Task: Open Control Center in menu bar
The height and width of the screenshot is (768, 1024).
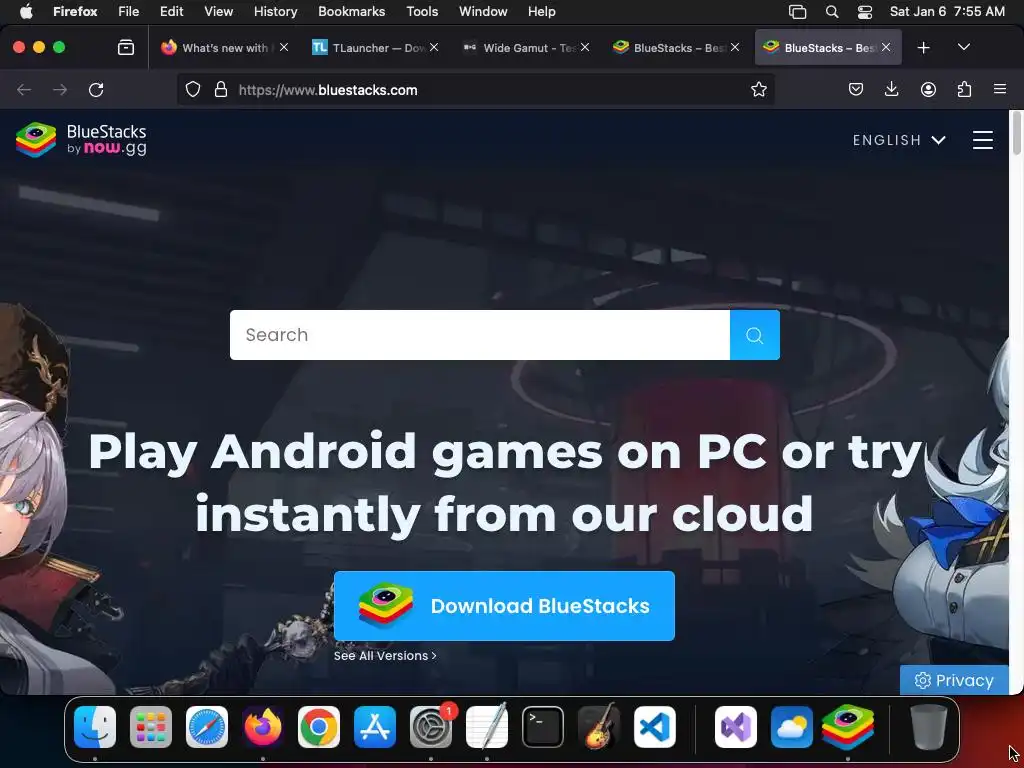Action: click(x=864, y=11)
